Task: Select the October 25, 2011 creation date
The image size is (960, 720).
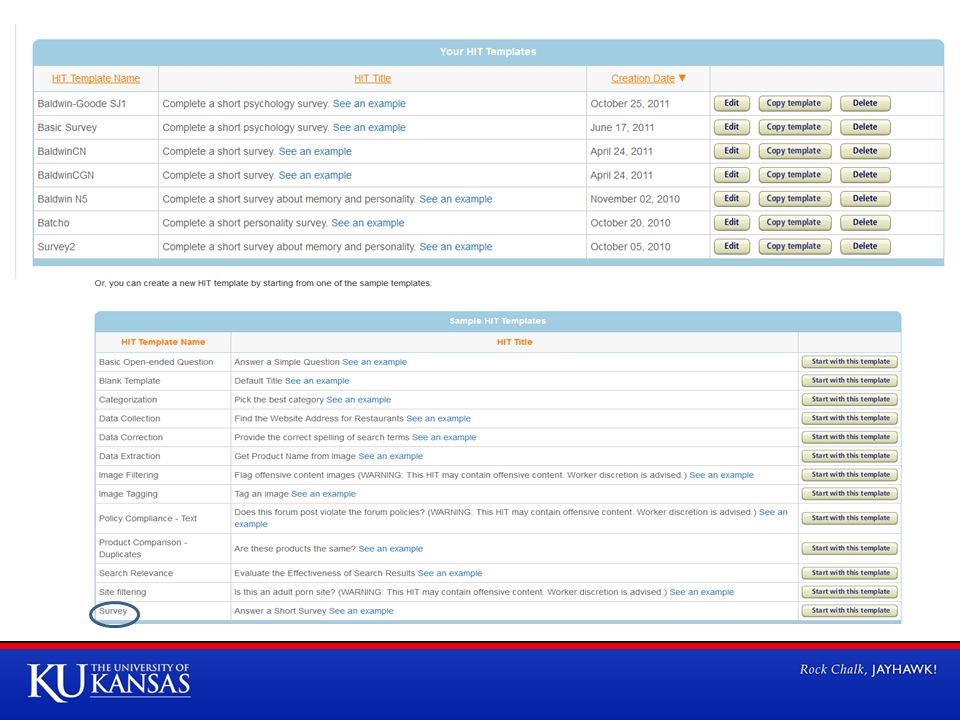Action: point(630,104)
